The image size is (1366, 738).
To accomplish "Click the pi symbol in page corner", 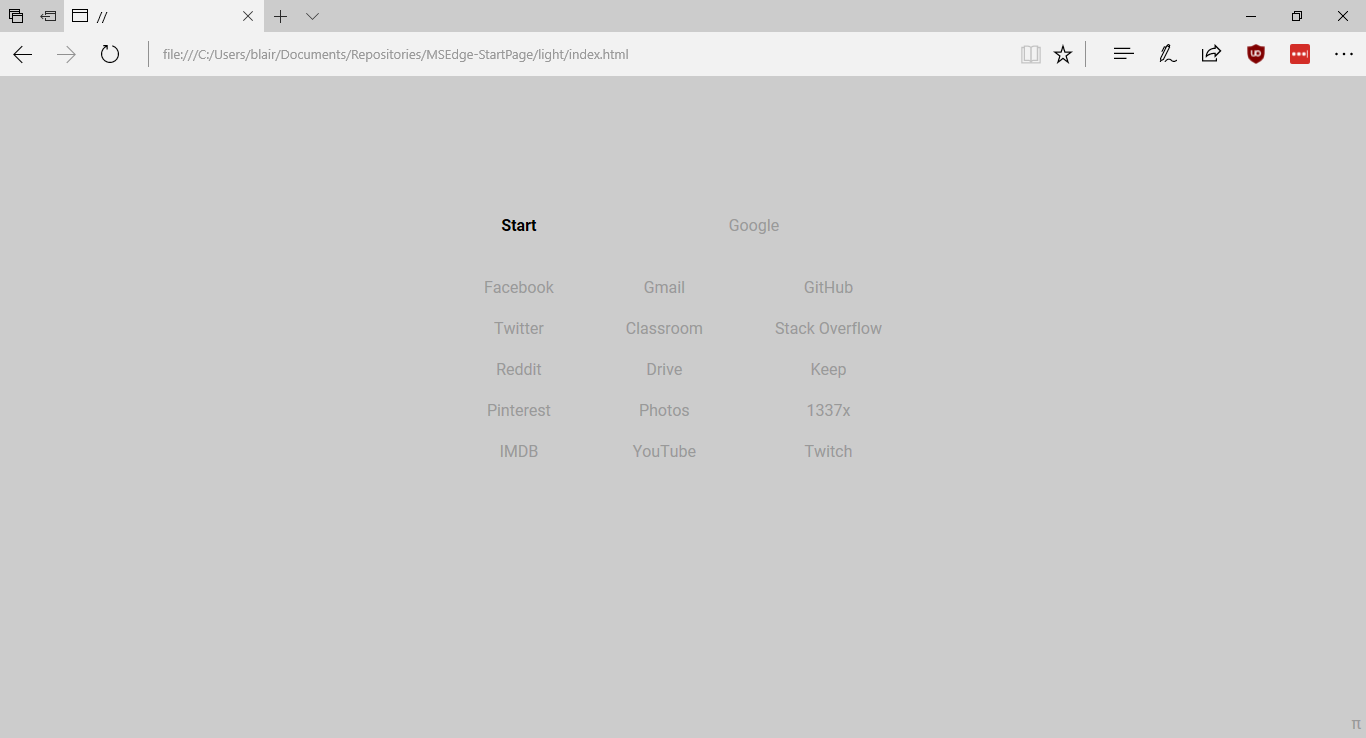I will point(1356,724).
